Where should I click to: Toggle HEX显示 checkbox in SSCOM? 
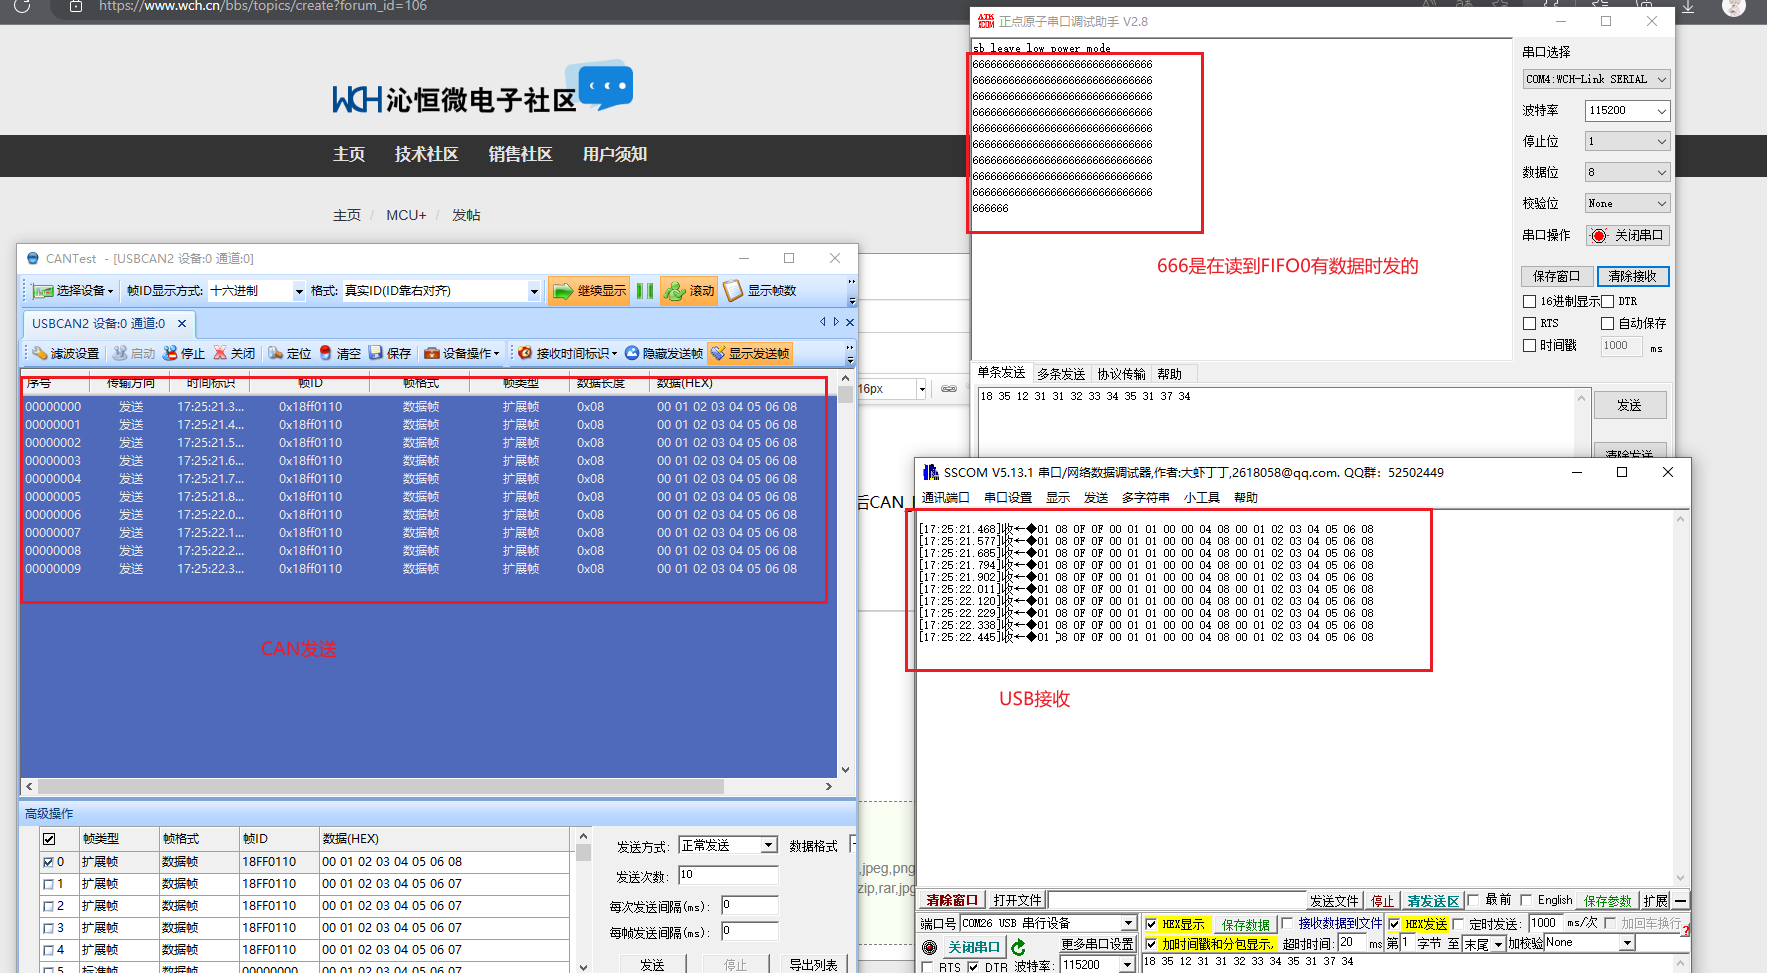point(1151,924)
